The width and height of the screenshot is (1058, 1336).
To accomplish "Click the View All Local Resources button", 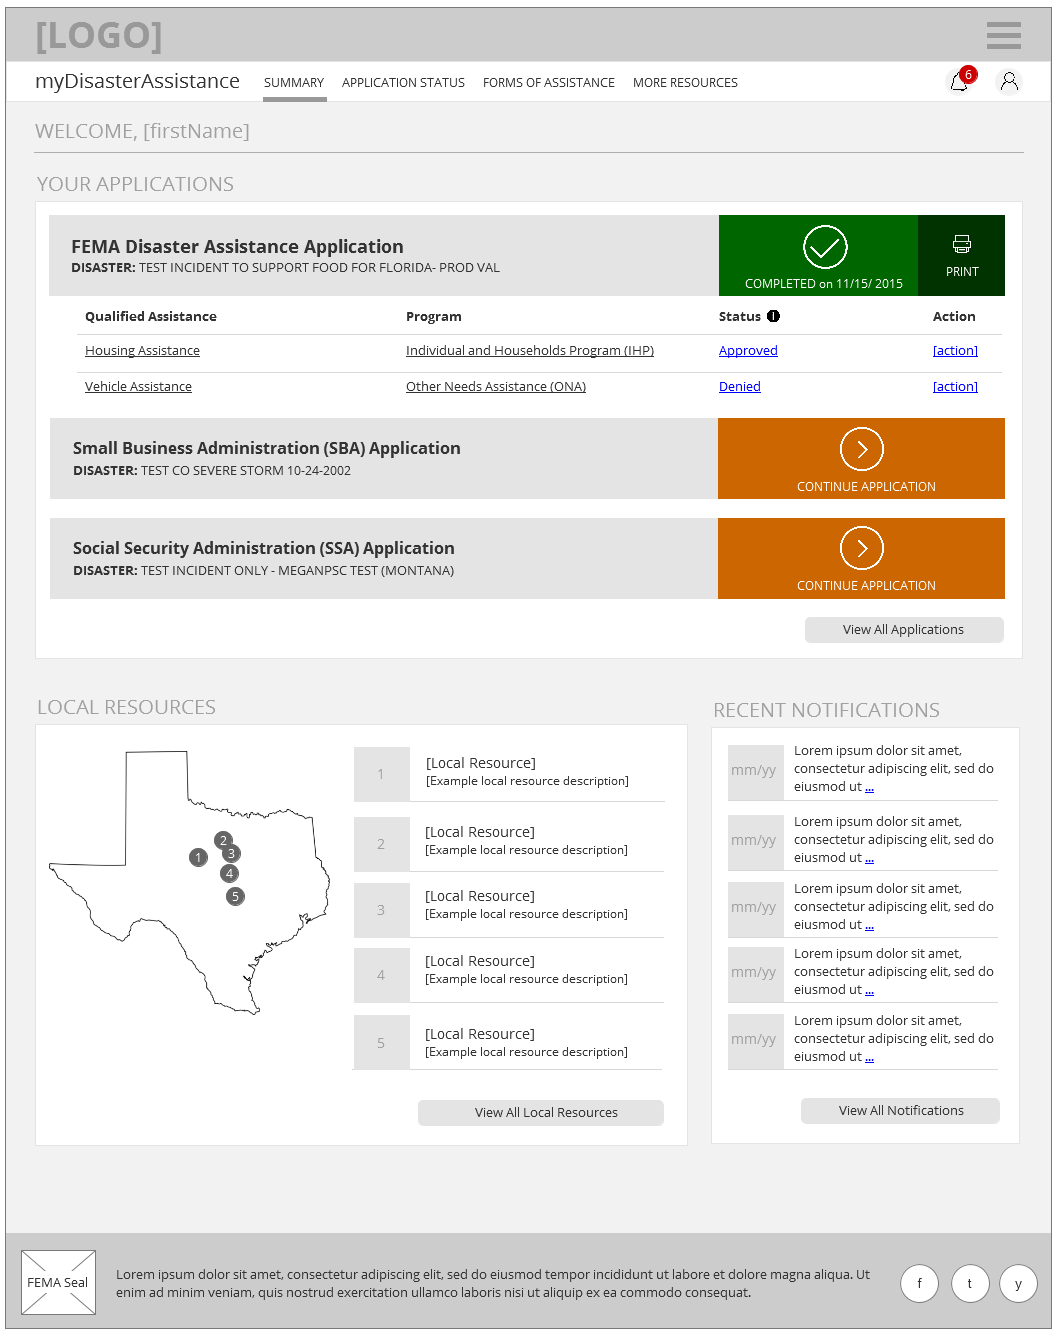I will (x=541, y=1113).
